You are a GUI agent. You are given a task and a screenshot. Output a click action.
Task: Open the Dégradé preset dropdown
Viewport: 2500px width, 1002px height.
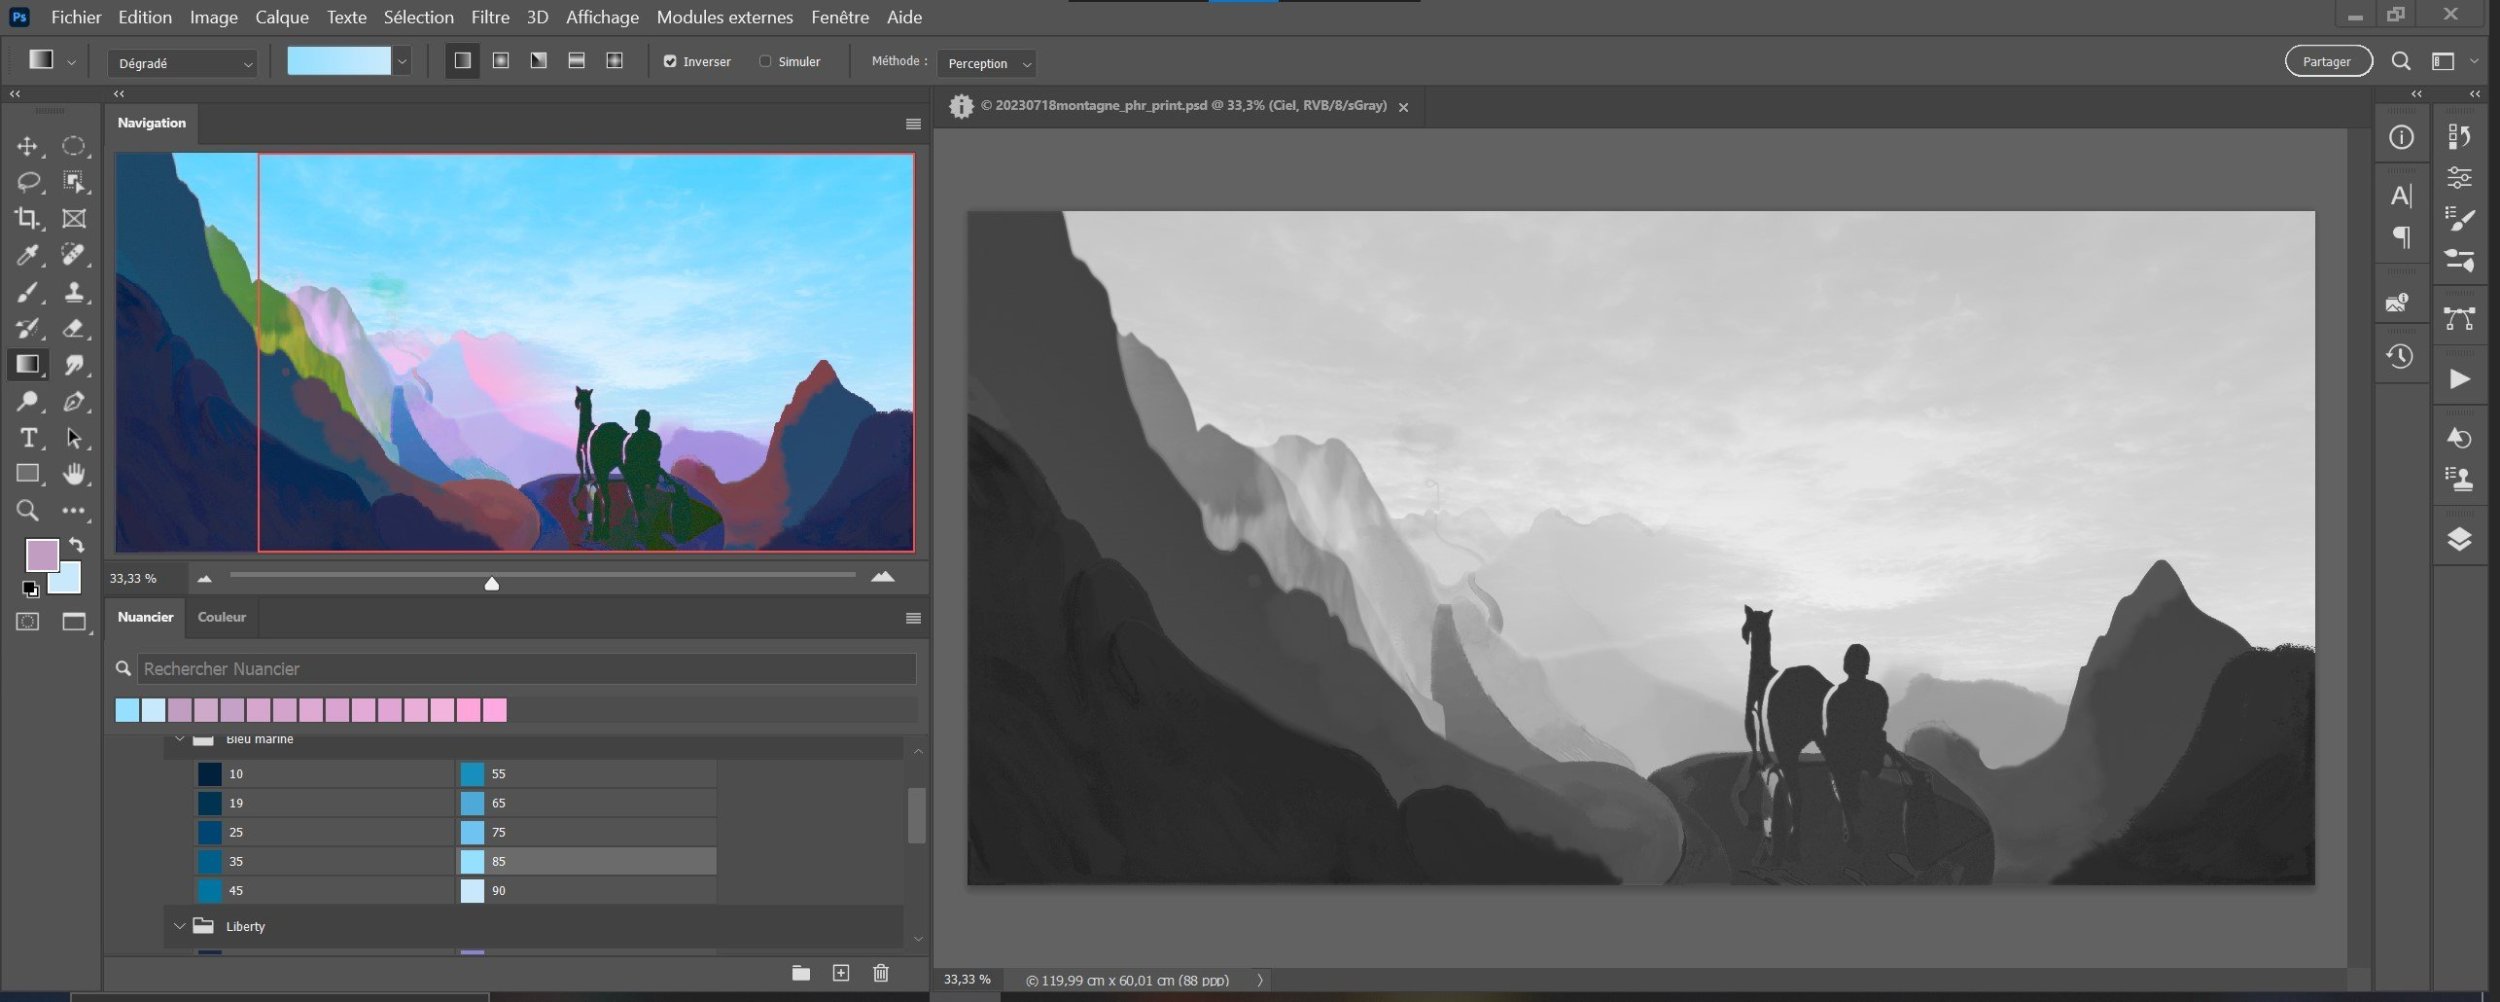182,63
